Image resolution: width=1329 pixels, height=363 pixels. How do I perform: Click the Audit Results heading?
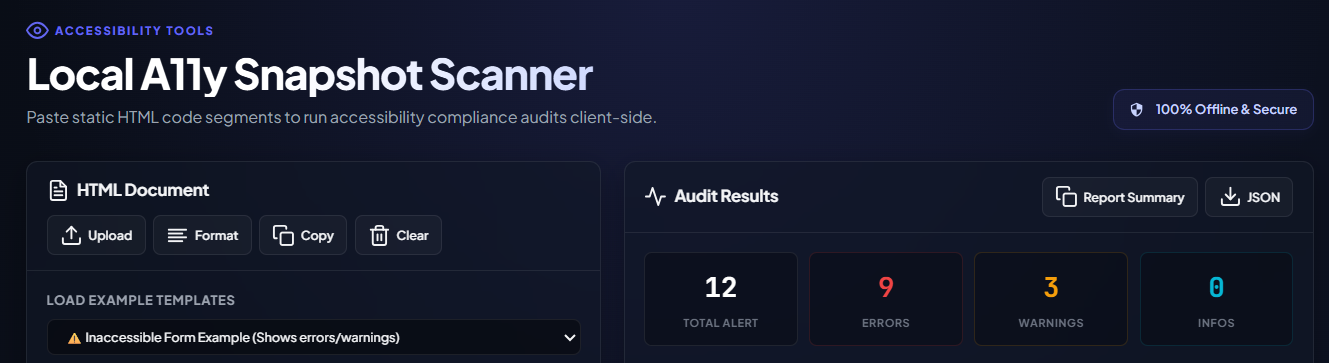pyautogui.click(x=726, y=196)
